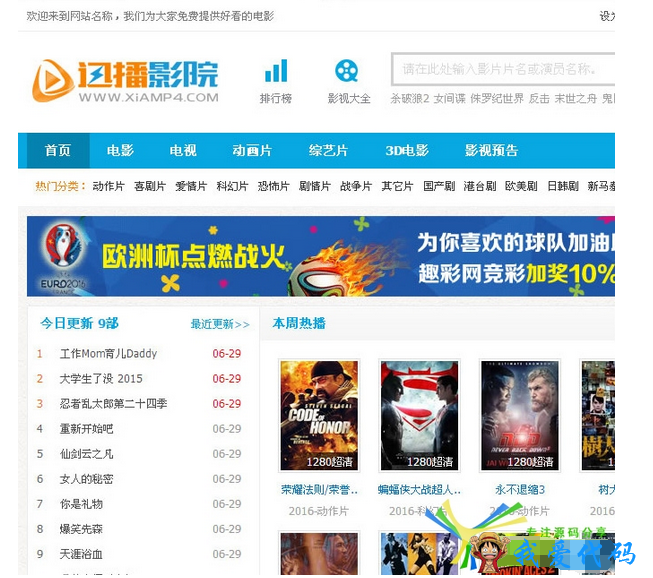The height and width of the screenshot is (578, 653).
Task: Open 爆笑先森 list entry
Action: (81, 529)
